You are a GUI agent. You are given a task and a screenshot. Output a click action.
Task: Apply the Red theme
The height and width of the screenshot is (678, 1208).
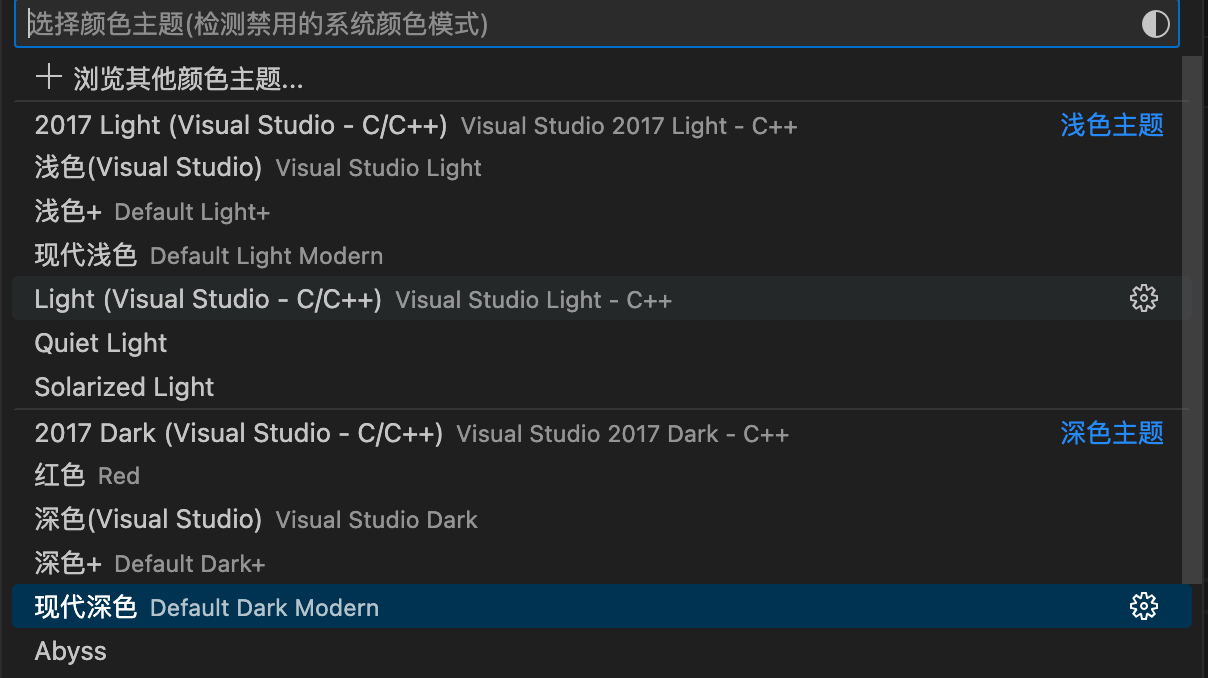pyautogui.click(x=60, y=476)
